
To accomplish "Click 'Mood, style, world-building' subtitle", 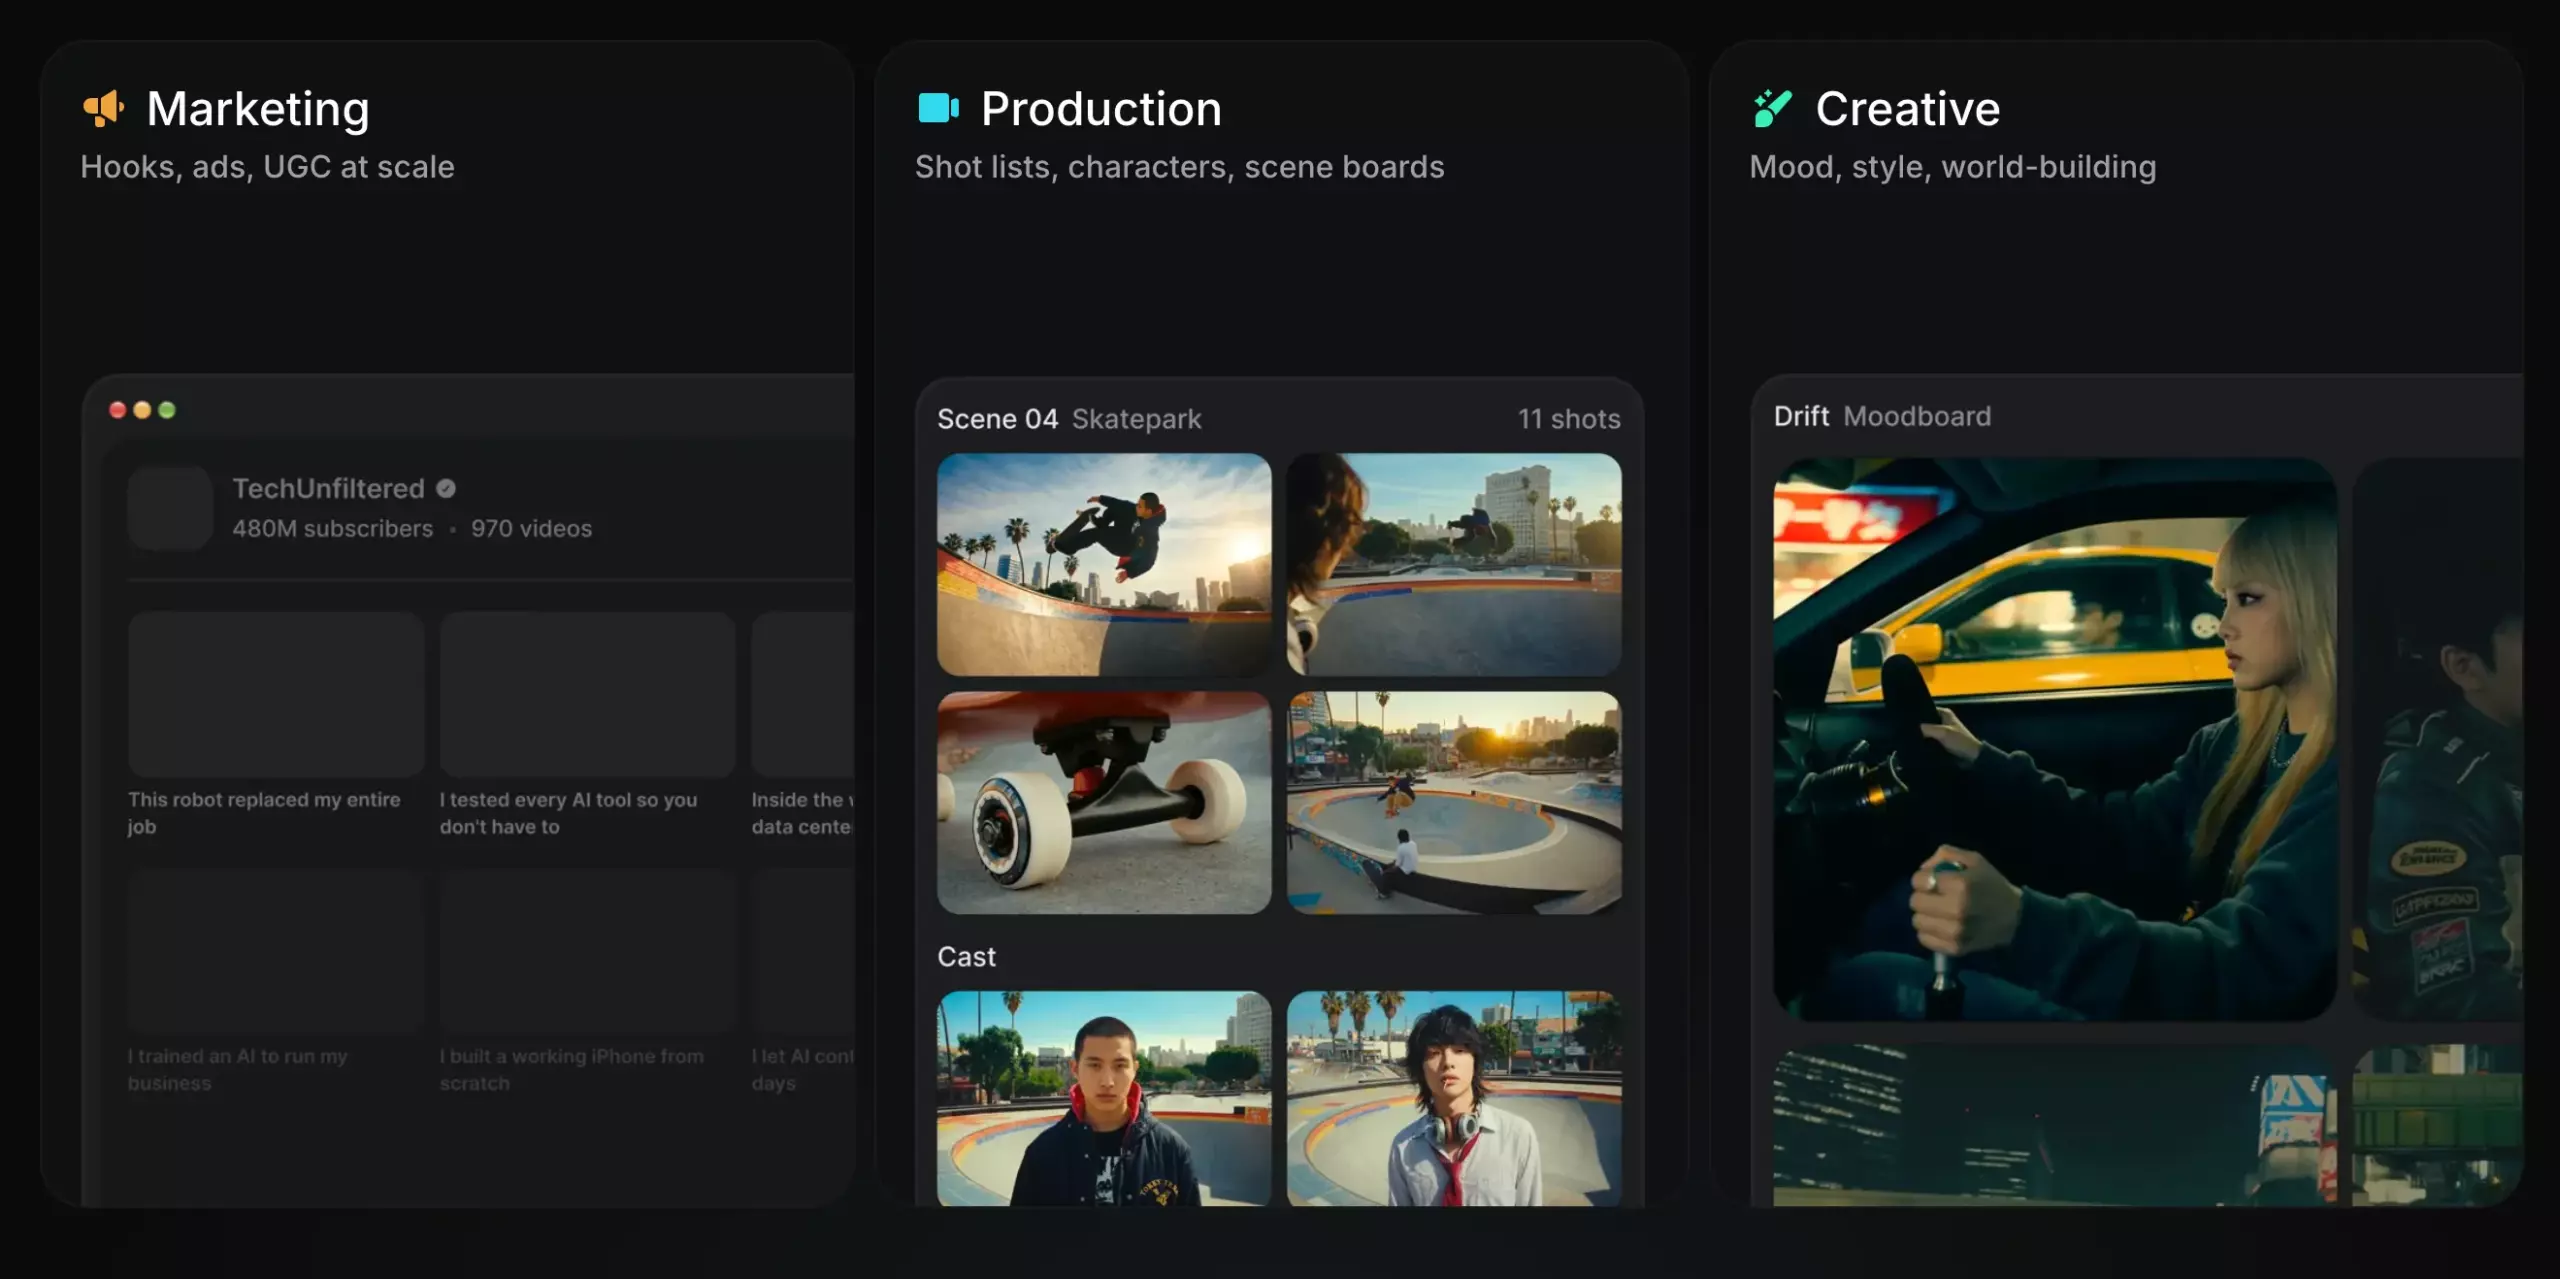I will (x=1953, y=167).
